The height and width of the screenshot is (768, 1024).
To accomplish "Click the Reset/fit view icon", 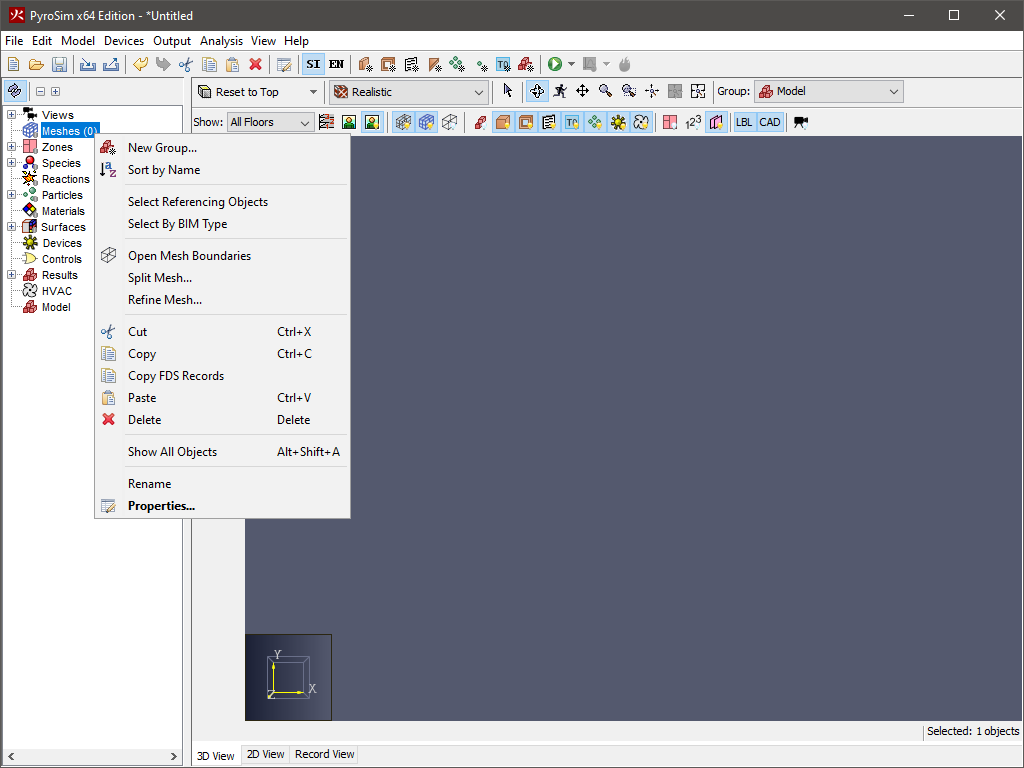I will pos(697,91).
